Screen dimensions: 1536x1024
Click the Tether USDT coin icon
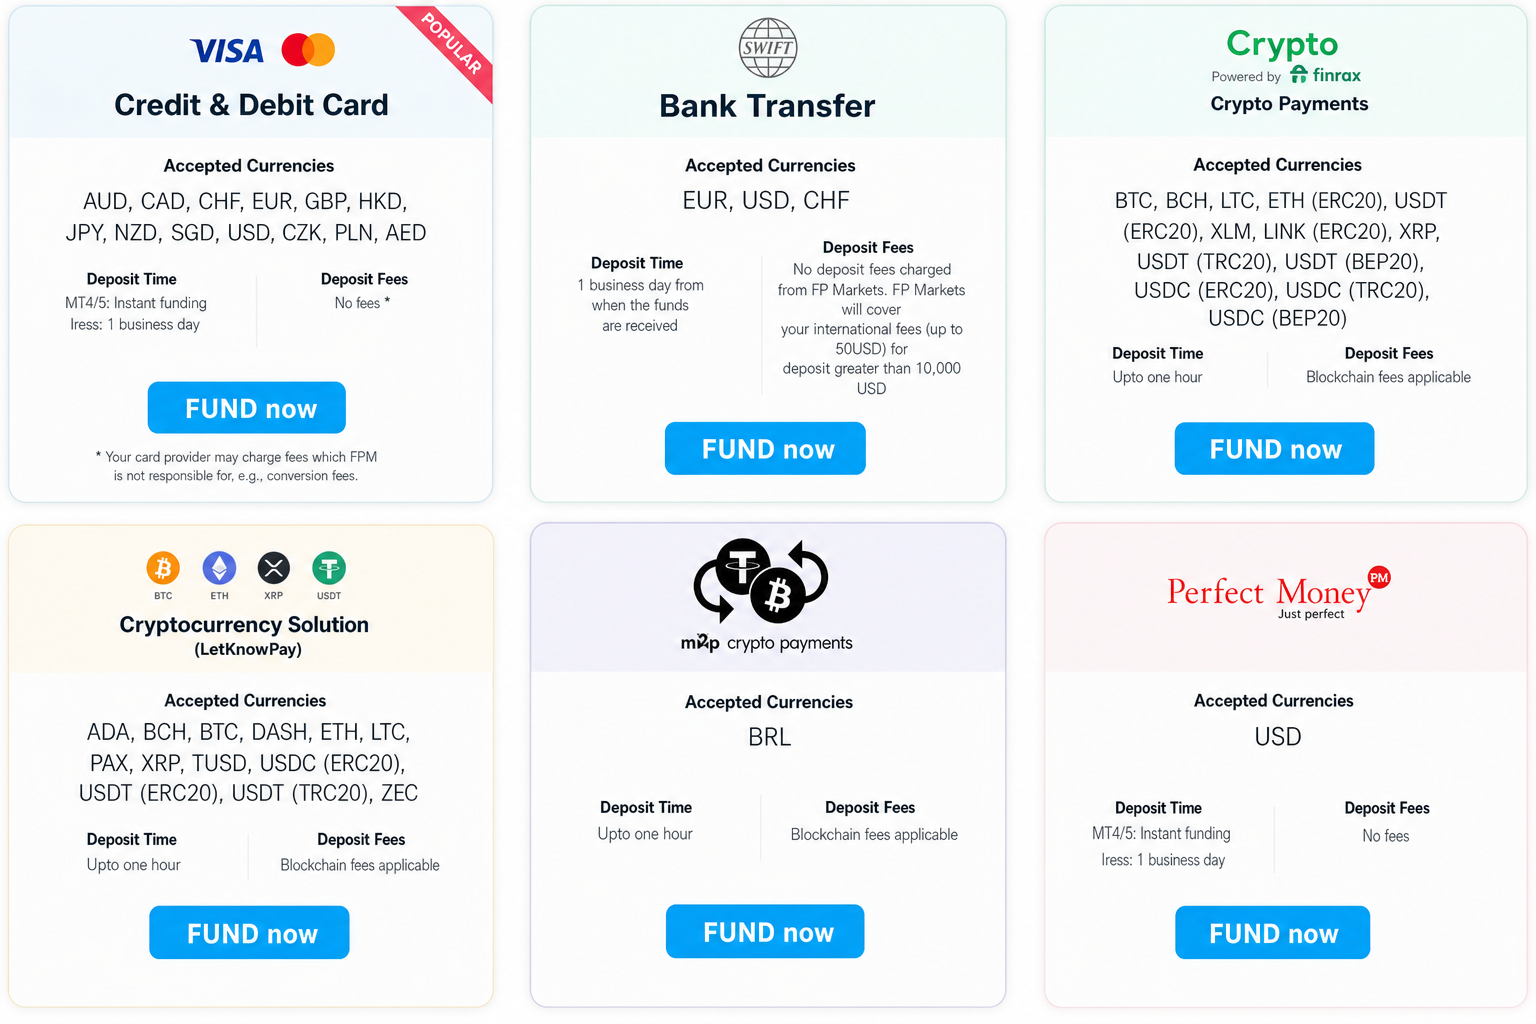pyautogui.click(x=329, y=568)
